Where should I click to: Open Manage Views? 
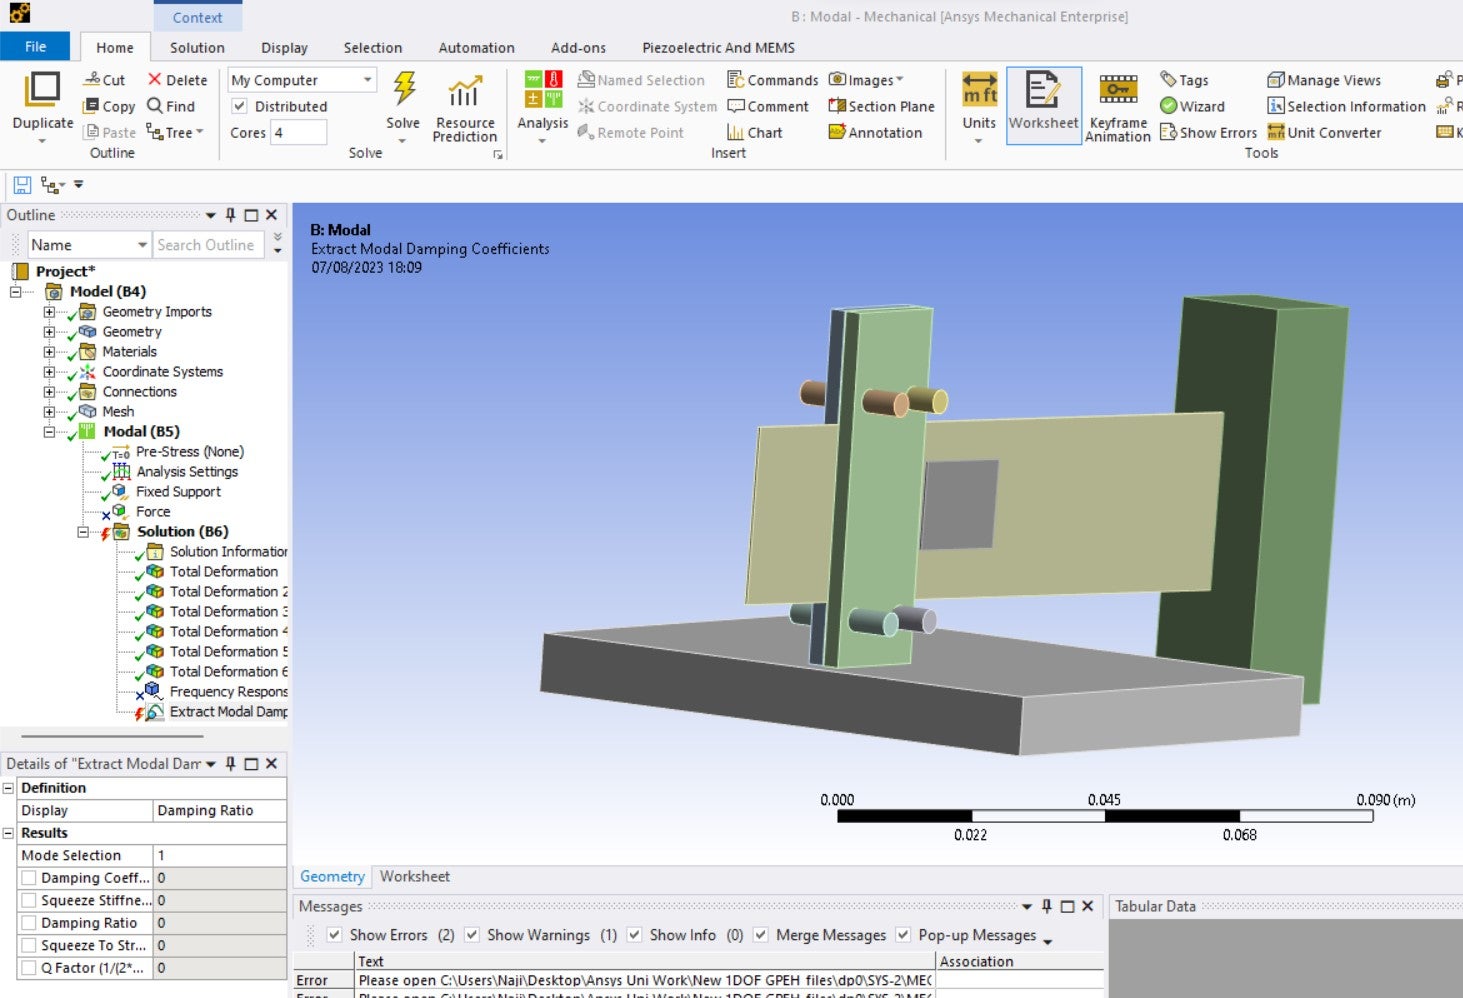pos(1324,80)
